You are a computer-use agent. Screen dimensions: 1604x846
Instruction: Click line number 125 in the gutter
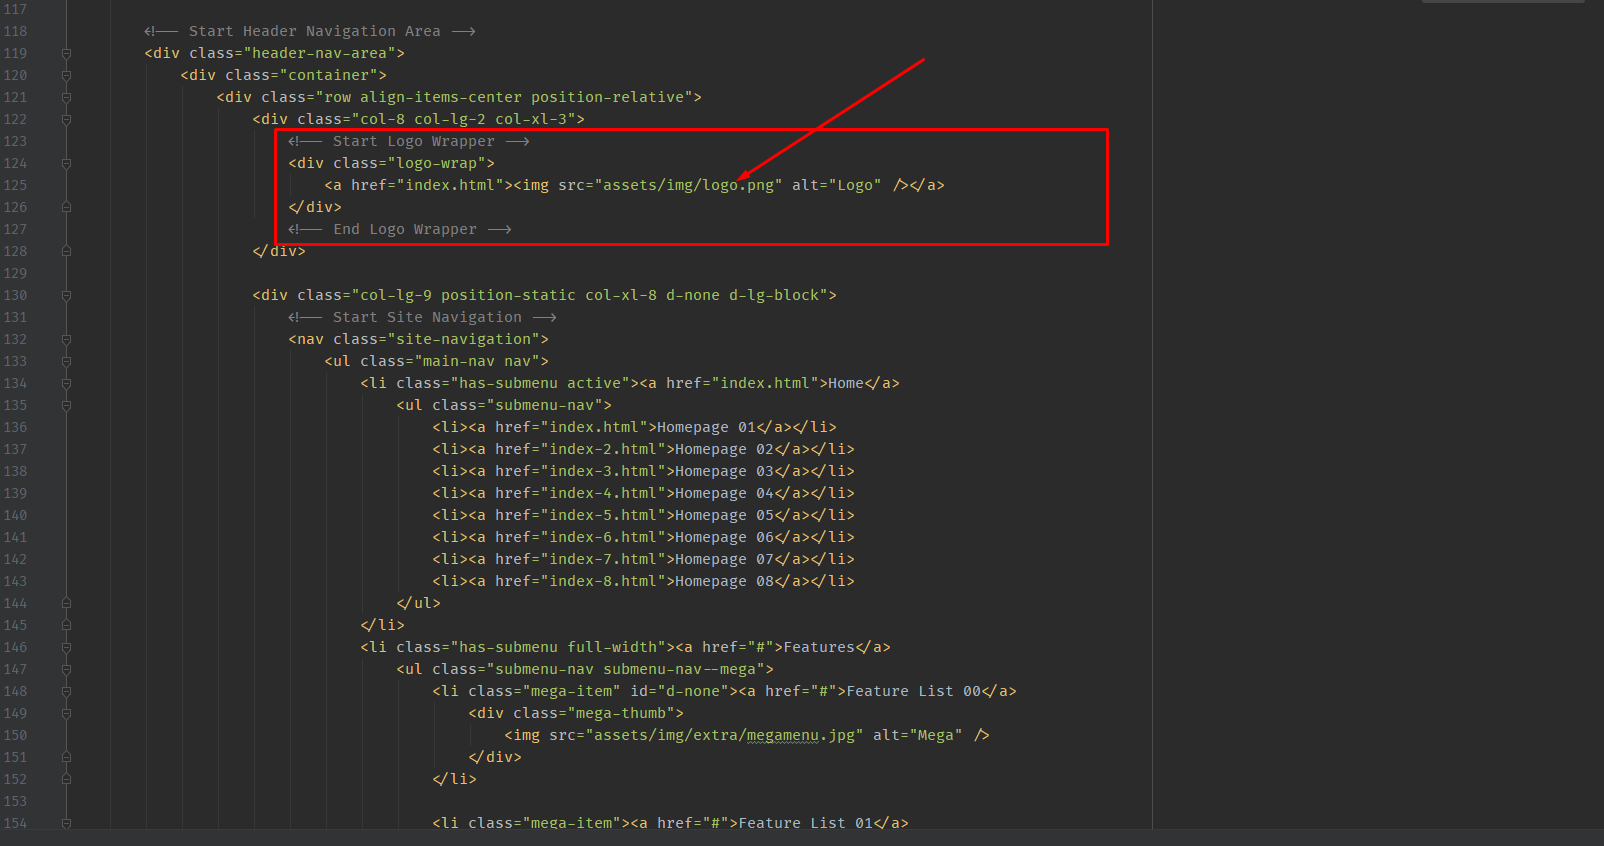pos(15,185)
